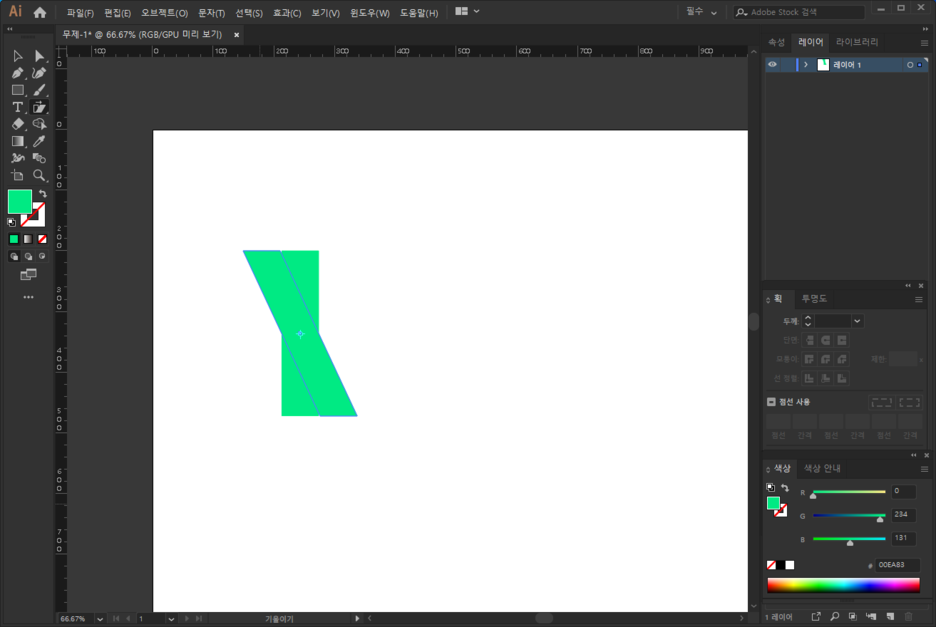Select the Direct Selection tool
The width and height of the screenshot is (936, 627).
tap(39, 56)
